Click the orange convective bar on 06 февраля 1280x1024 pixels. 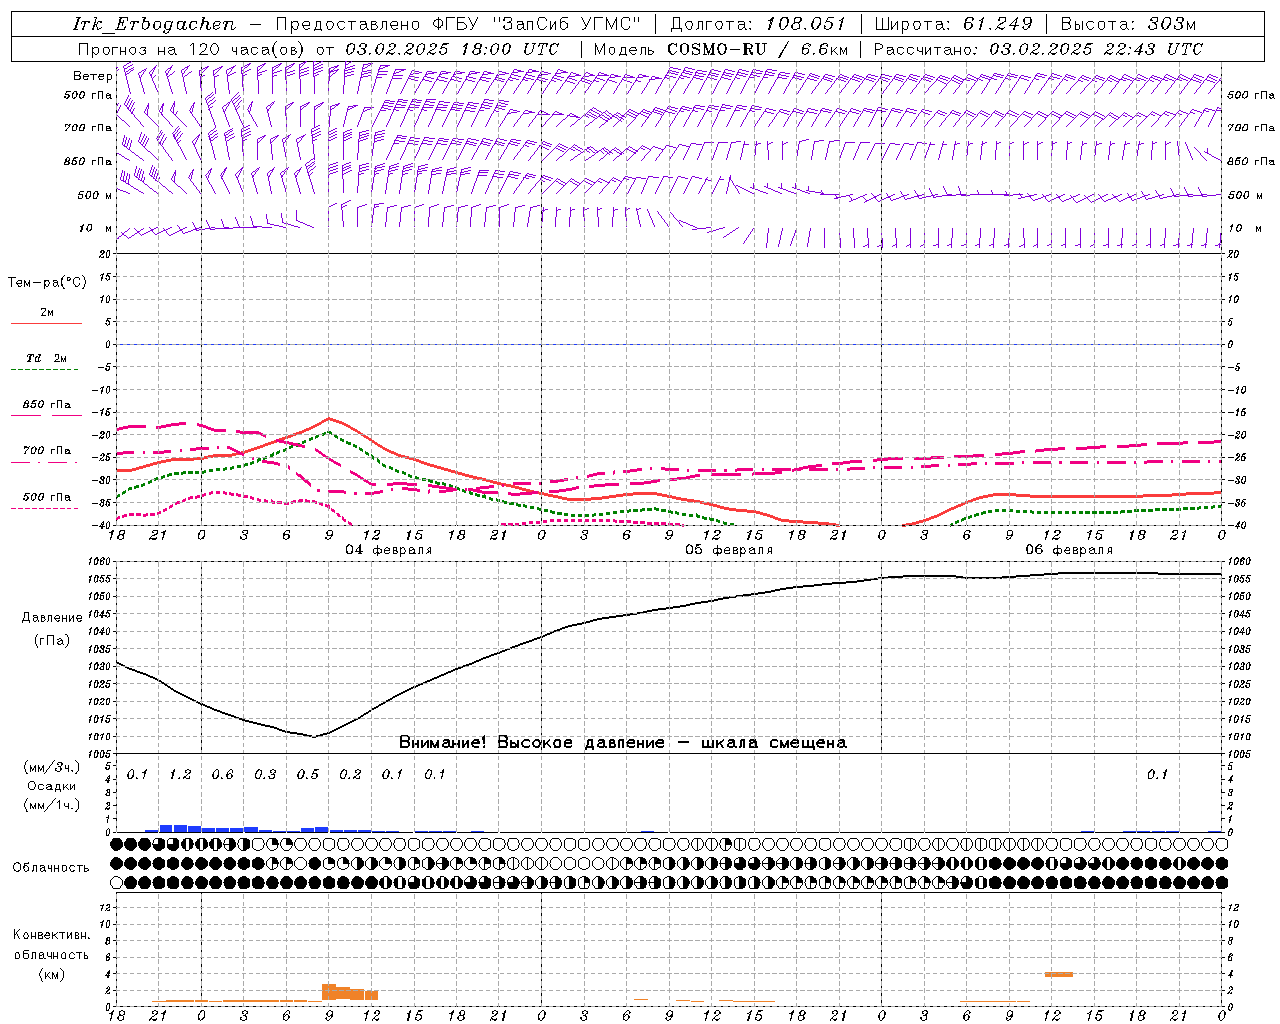point(1059,974)
